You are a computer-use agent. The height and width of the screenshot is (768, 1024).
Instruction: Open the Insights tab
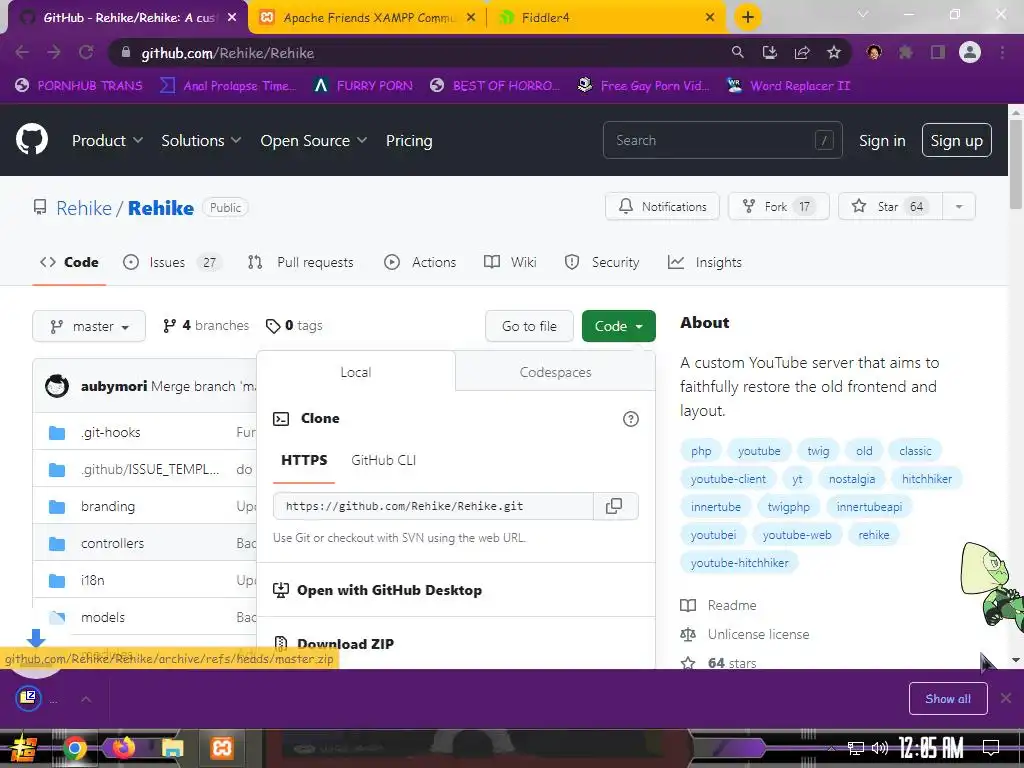click(705, 263)
